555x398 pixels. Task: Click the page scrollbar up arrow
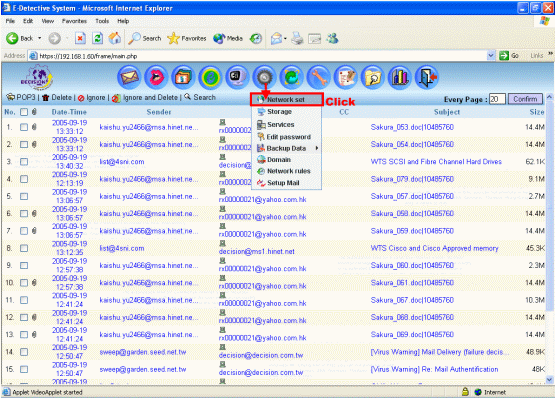549,96
